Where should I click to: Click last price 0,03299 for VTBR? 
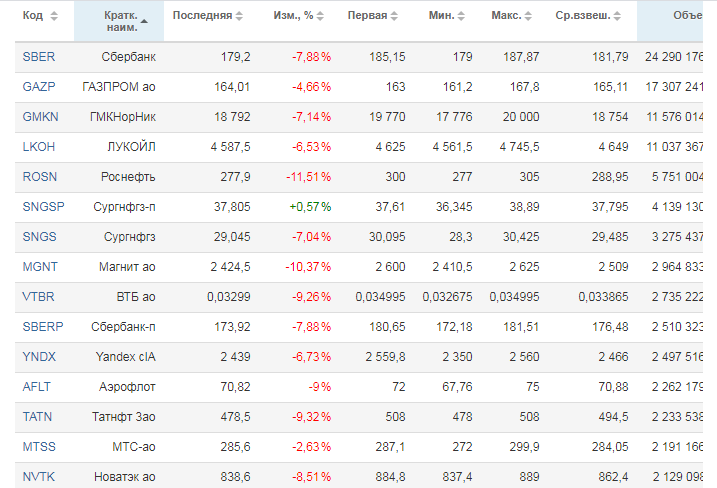[x=229, y=297]
